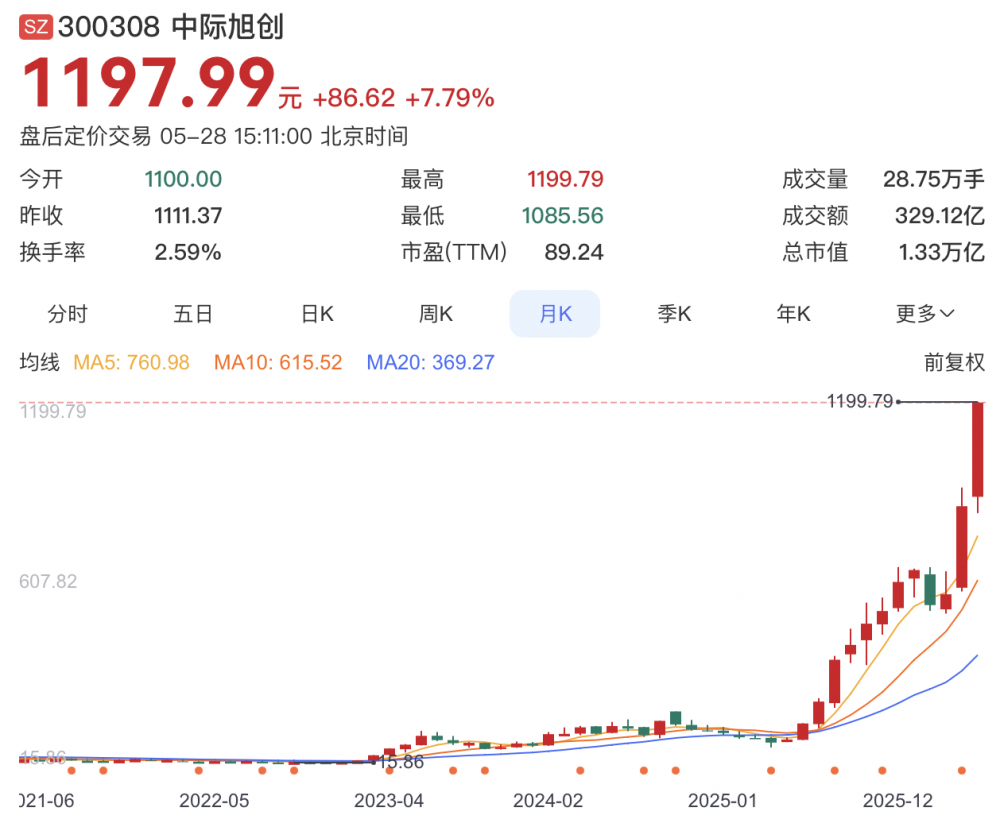This screenshot has height=823, width=1000.
Task: Click the large green candlestick near 2025-12
Action: coord(930,588)
